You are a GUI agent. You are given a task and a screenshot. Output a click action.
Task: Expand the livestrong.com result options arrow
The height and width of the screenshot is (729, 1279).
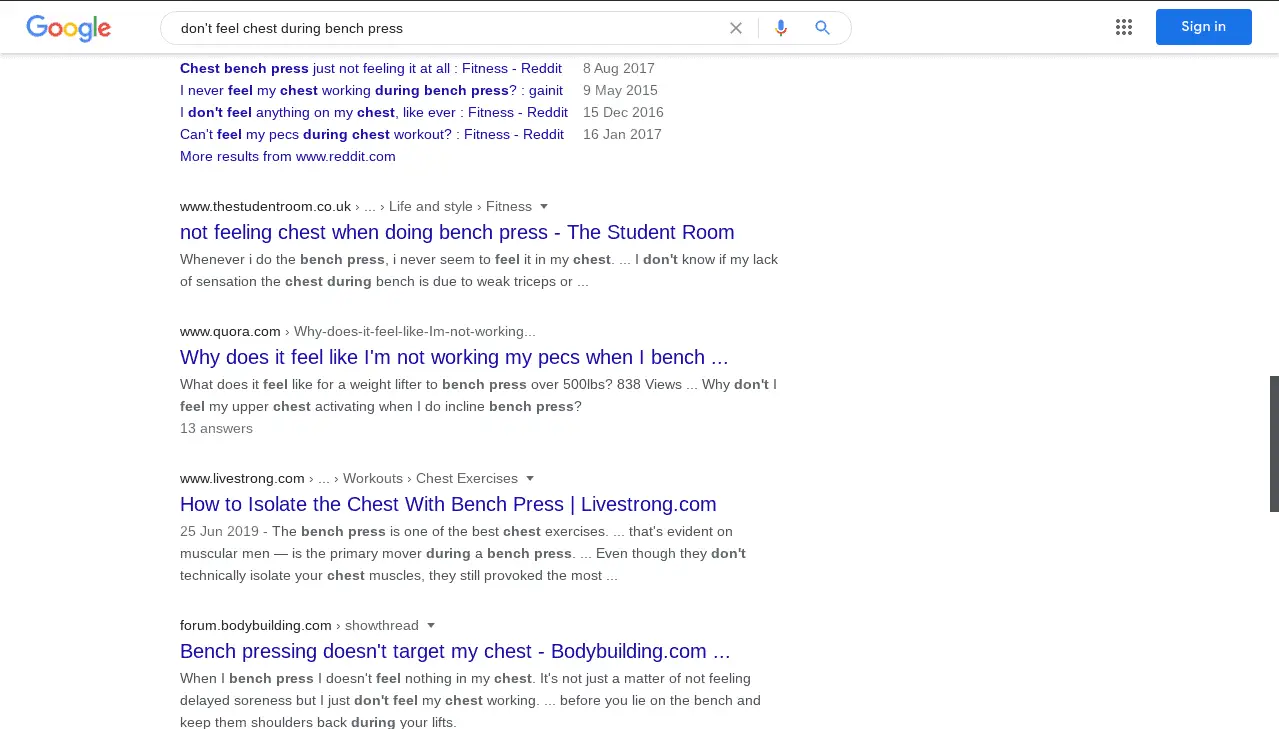point(530,479)
